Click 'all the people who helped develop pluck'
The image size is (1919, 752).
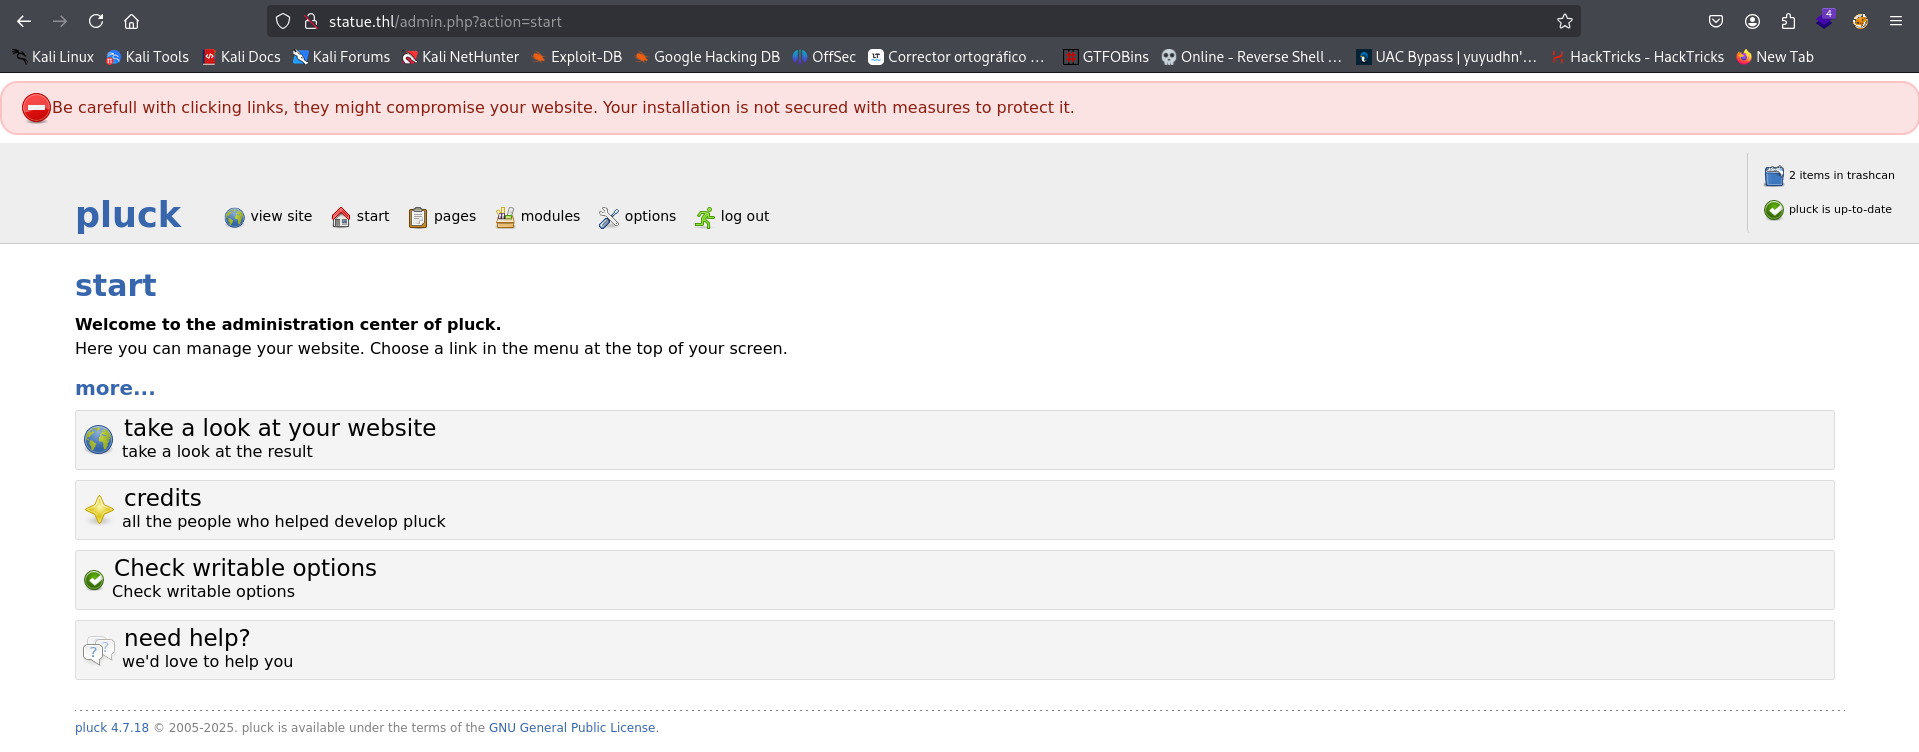284,522
